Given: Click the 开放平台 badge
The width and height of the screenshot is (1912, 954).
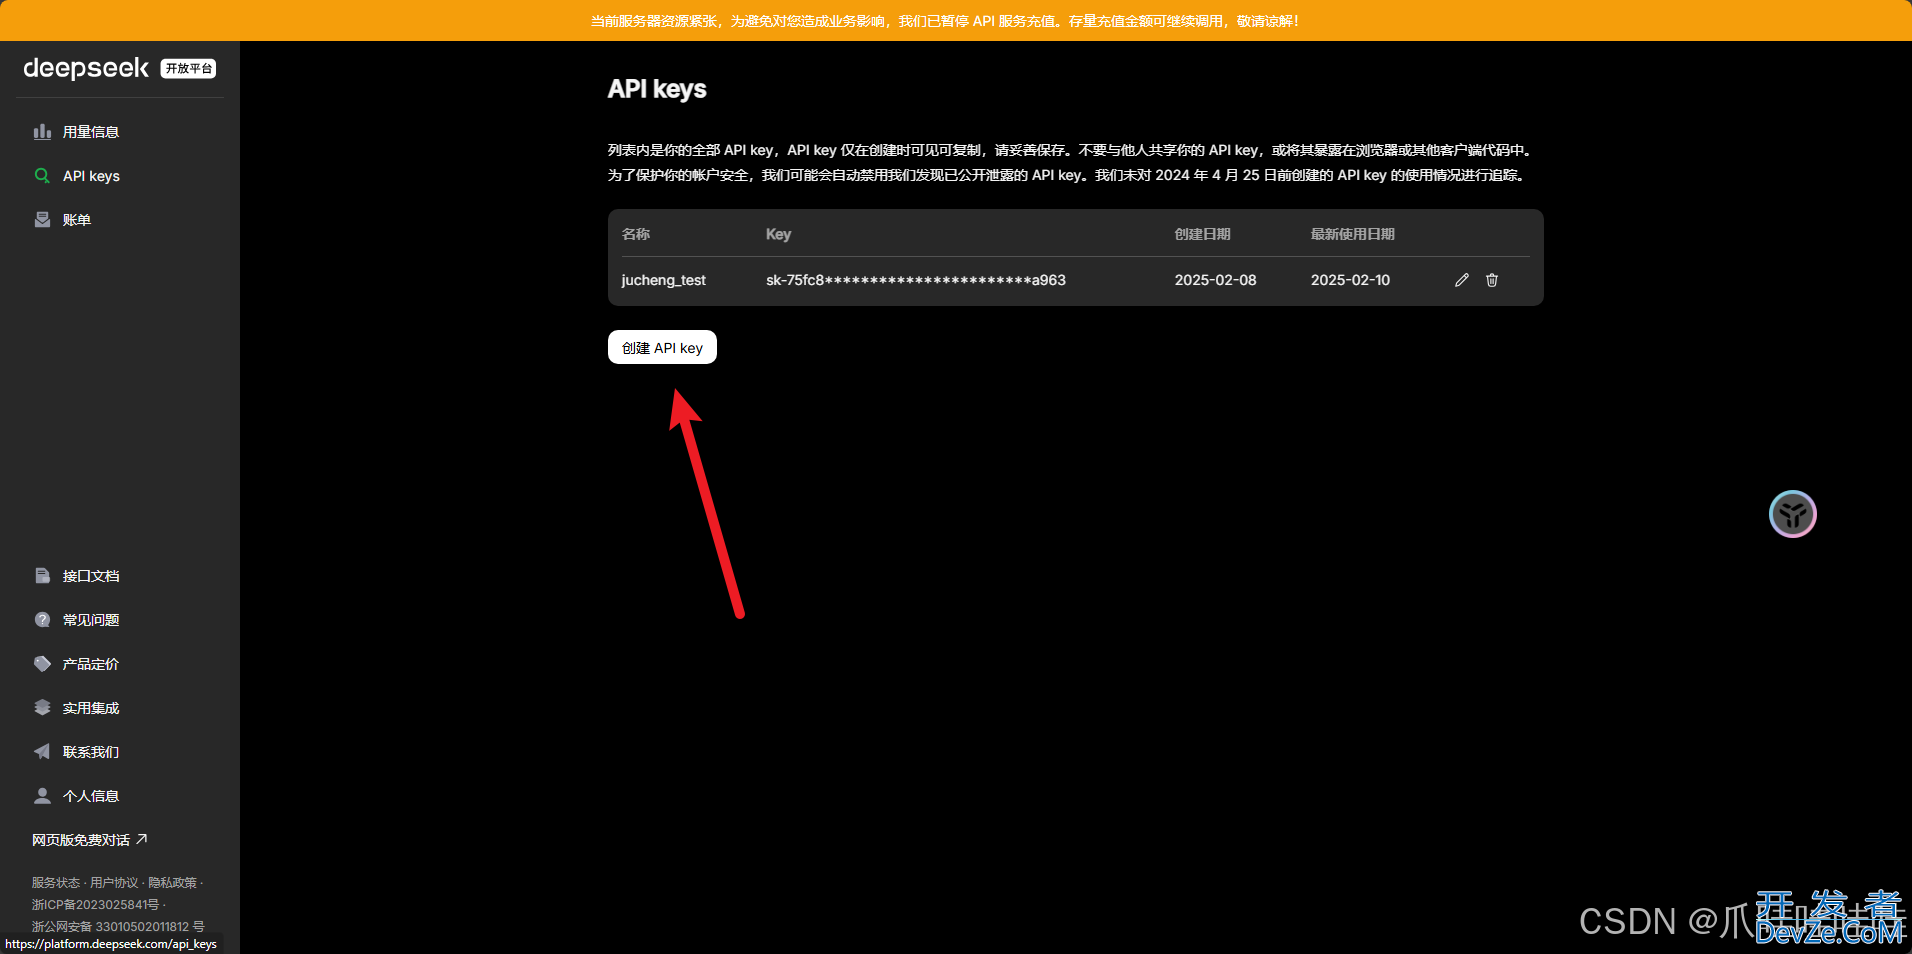Looking at the screenshot, I should click(188, 68).
